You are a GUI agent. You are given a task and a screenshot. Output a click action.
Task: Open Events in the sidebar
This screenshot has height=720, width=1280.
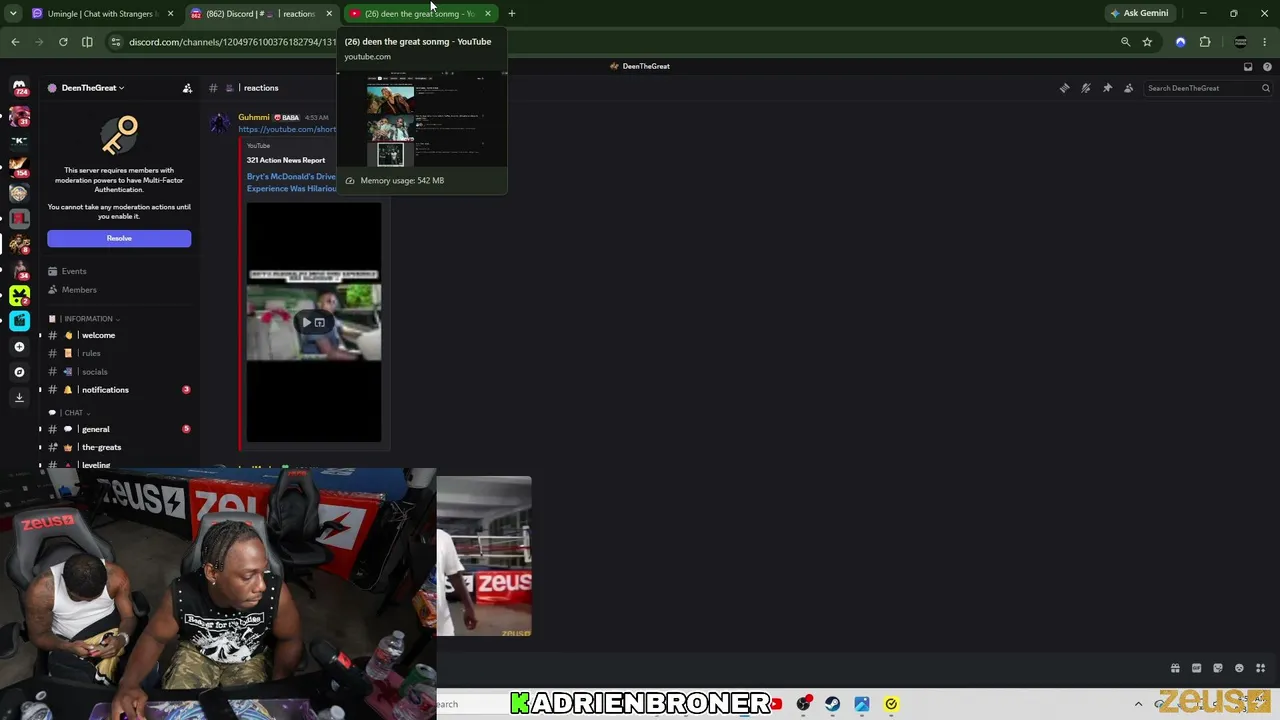(x=74, y=271)
